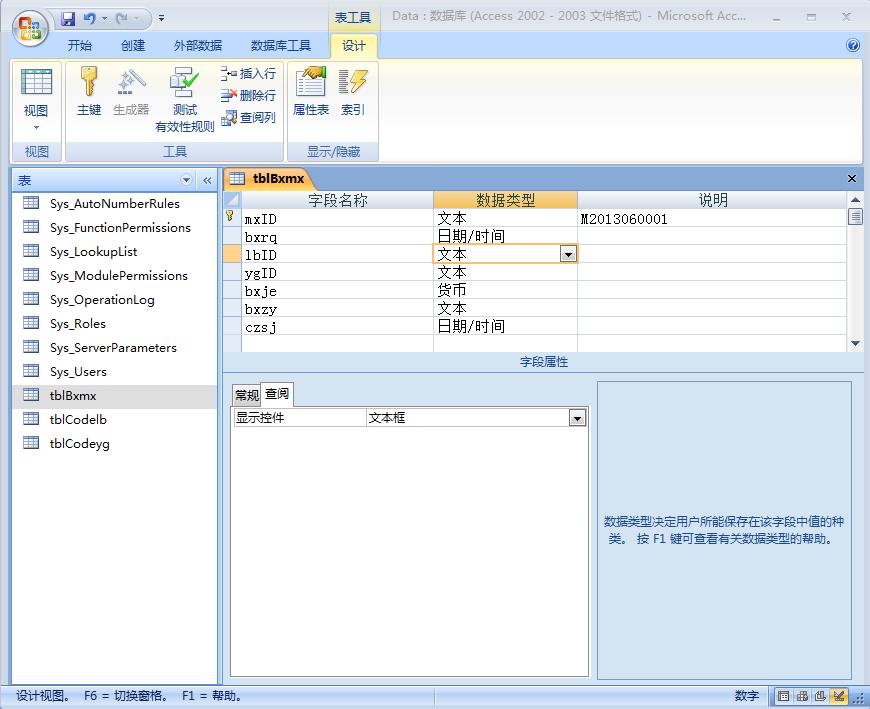
Task: Select the tblCodeyg table
Action: 114,443
